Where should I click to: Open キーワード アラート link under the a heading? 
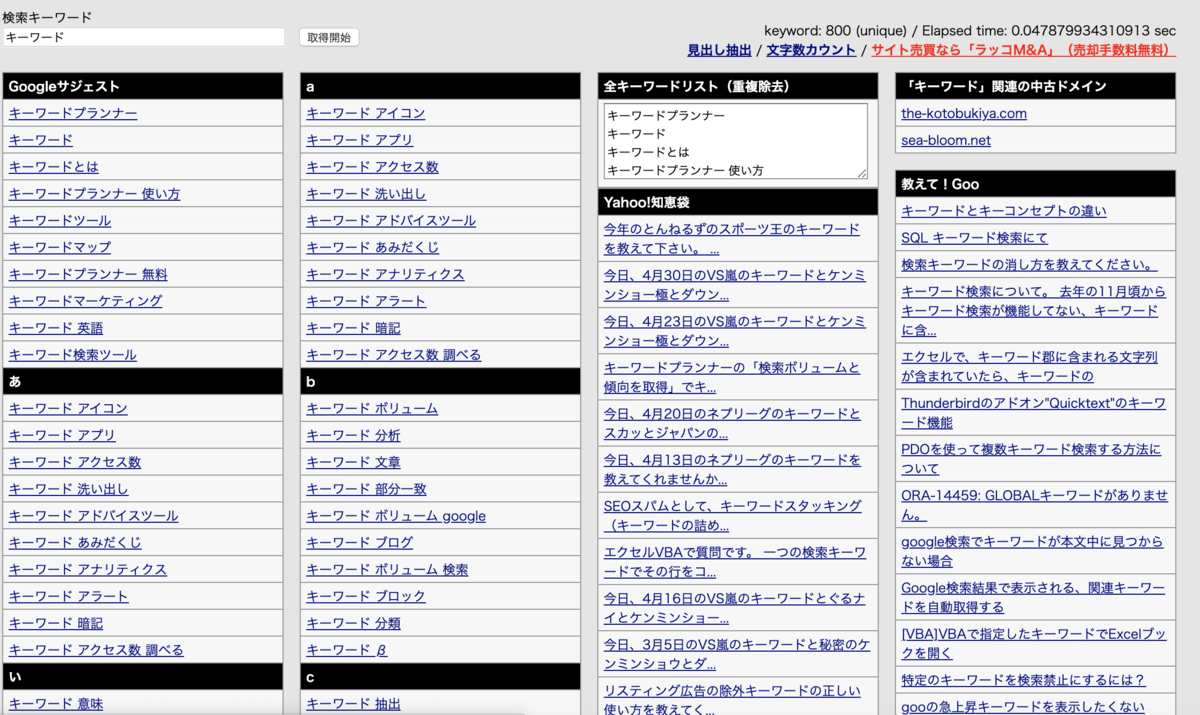tap(366, 301)
